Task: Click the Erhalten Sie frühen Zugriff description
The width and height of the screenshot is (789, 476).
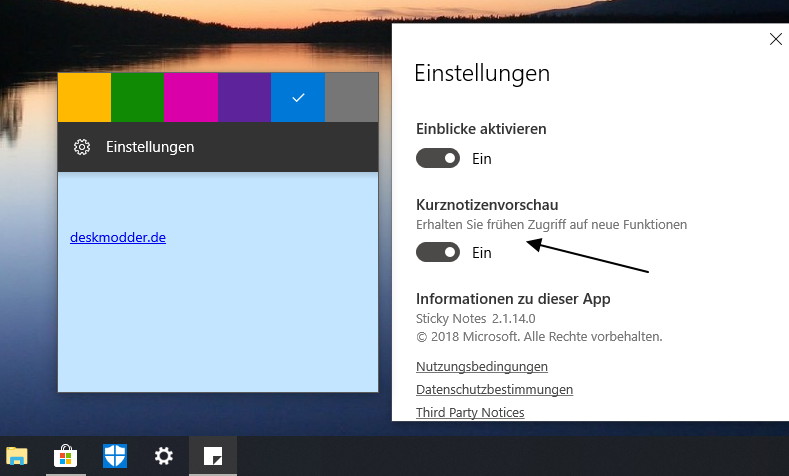Action: point(551,224)
